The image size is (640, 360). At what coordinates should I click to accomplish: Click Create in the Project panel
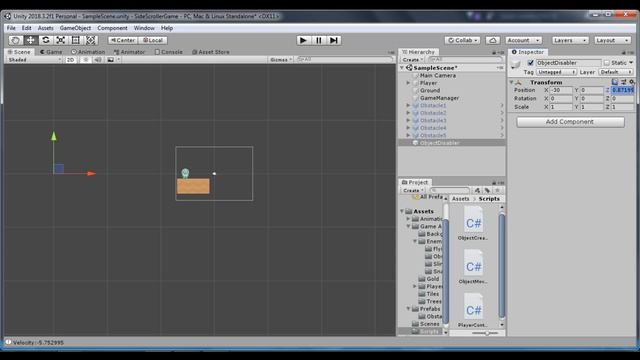click(x=413, y=190)
